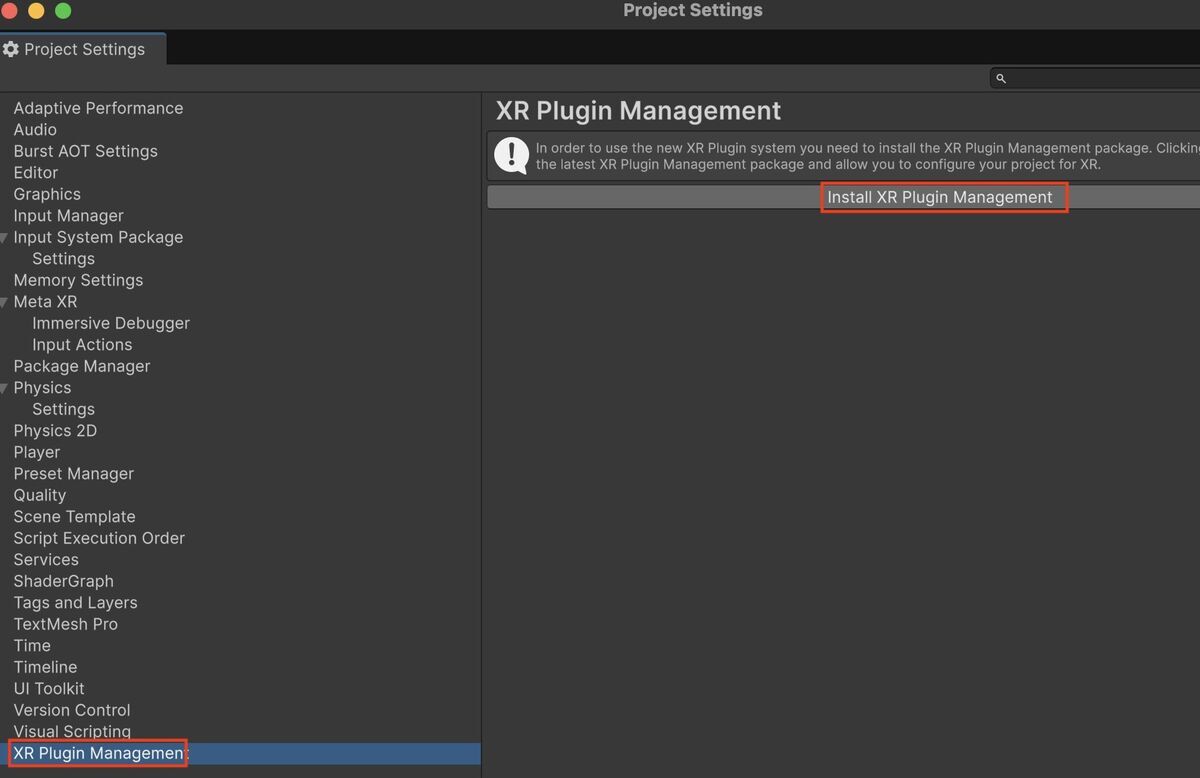Open Graphics settings
This screenshot has width=1200, height=778.
(47, 194)
